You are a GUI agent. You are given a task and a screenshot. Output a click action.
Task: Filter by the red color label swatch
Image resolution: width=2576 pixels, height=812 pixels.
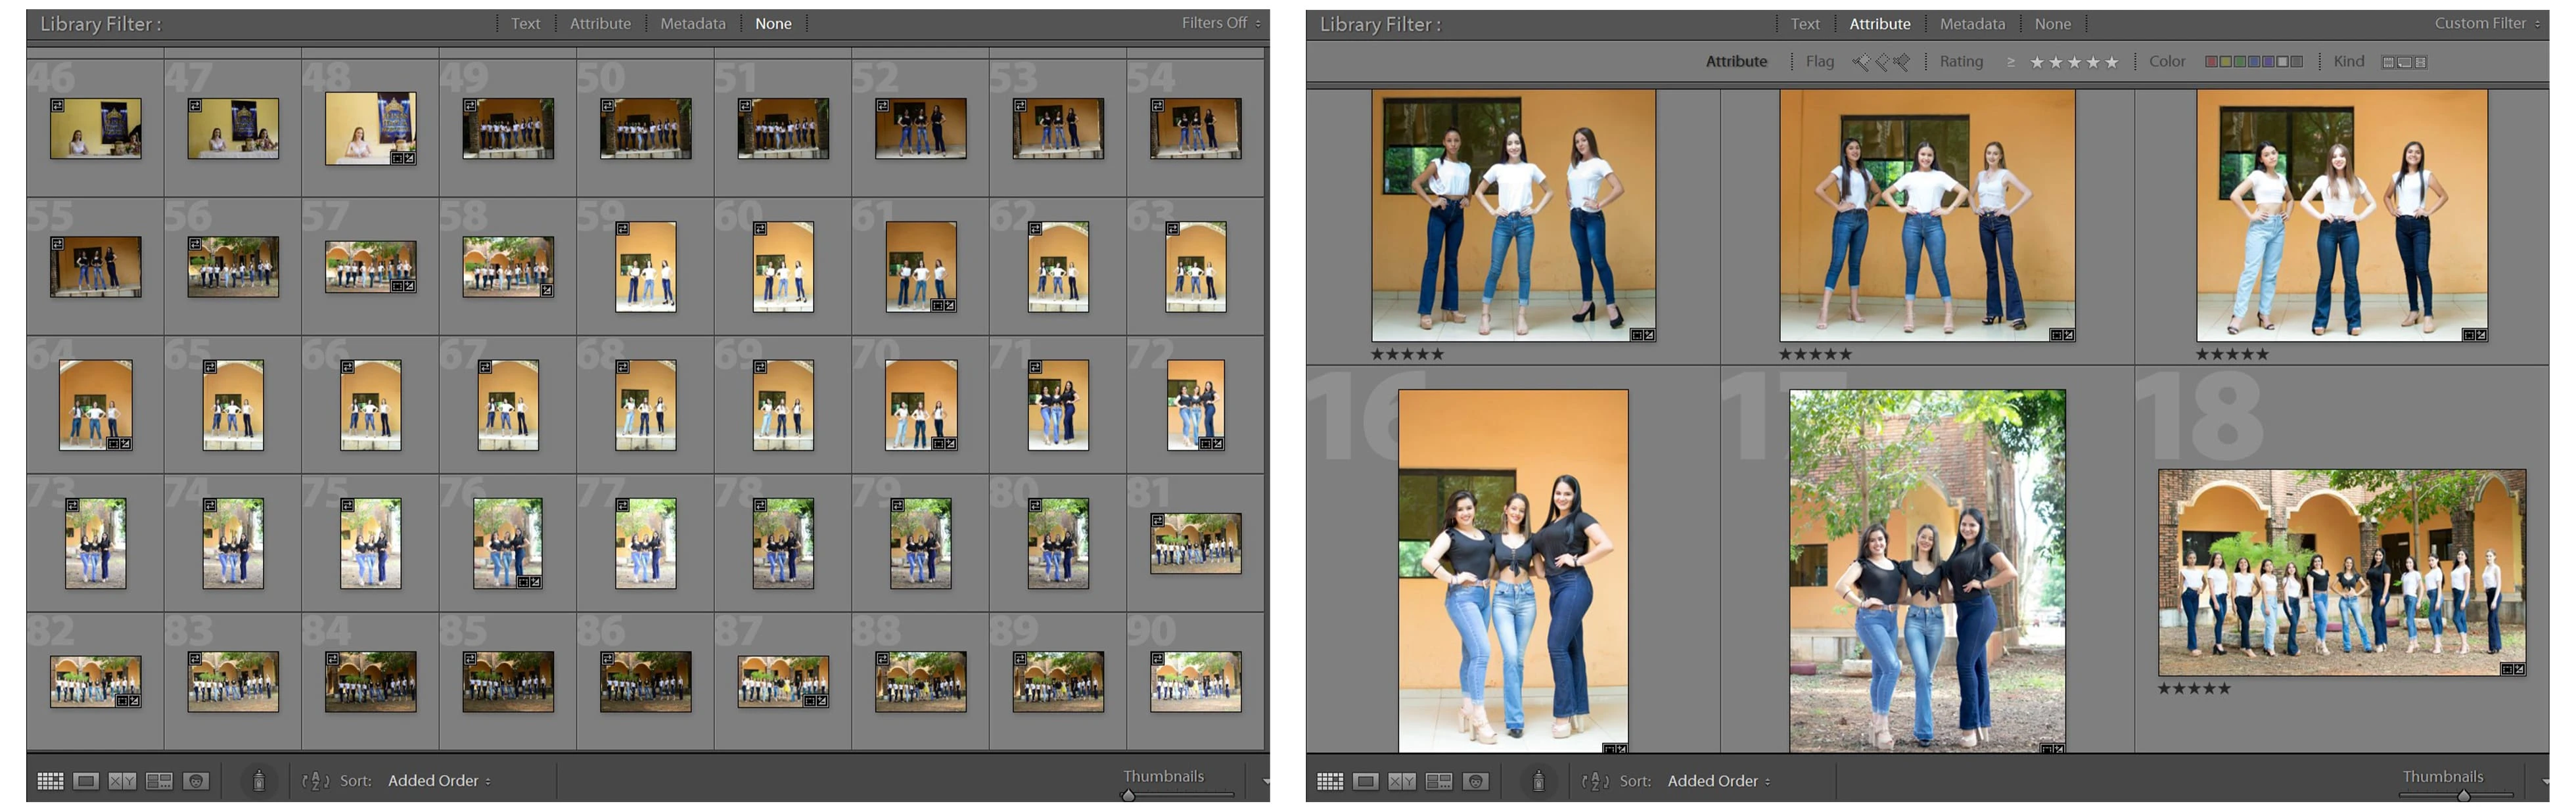2211,62
